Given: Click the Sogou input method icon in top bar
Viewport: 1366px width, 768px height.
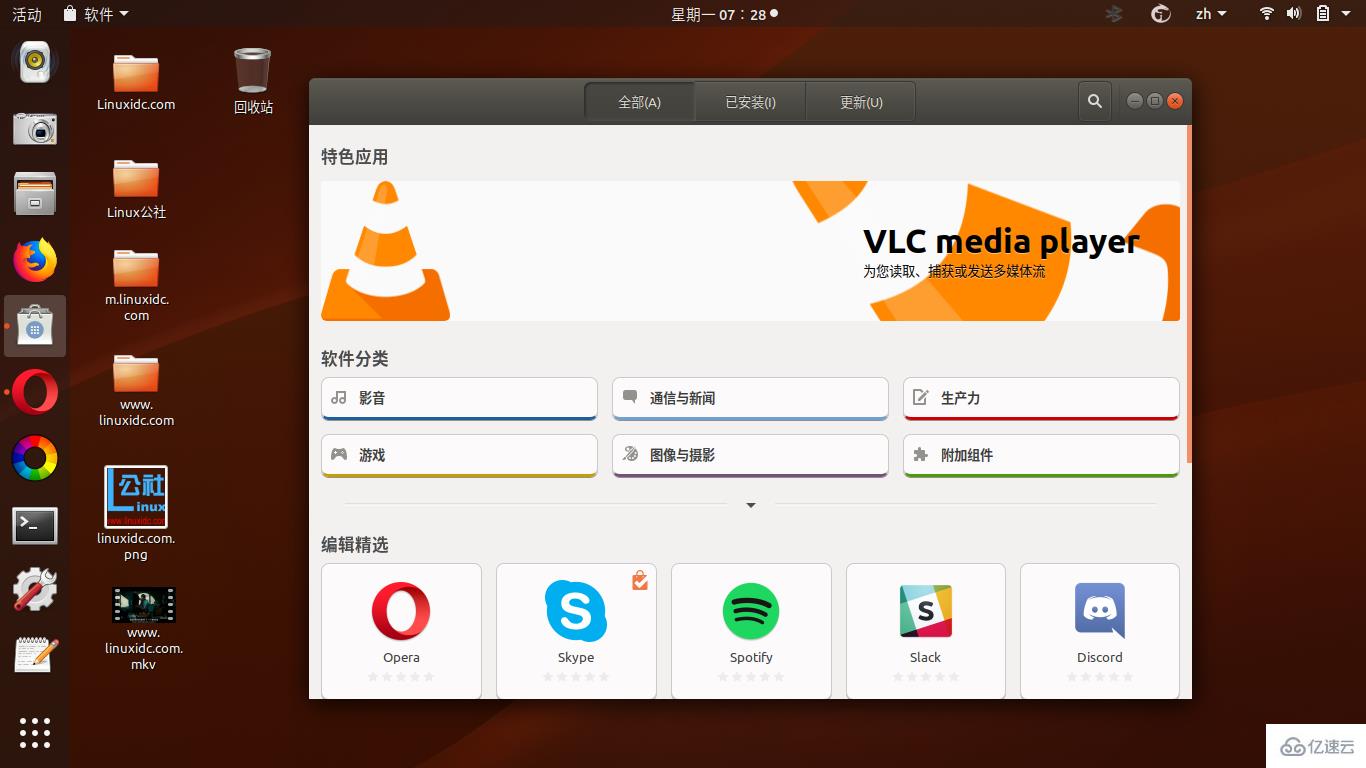Looking at the screenshot, I should click(1161, 13).
